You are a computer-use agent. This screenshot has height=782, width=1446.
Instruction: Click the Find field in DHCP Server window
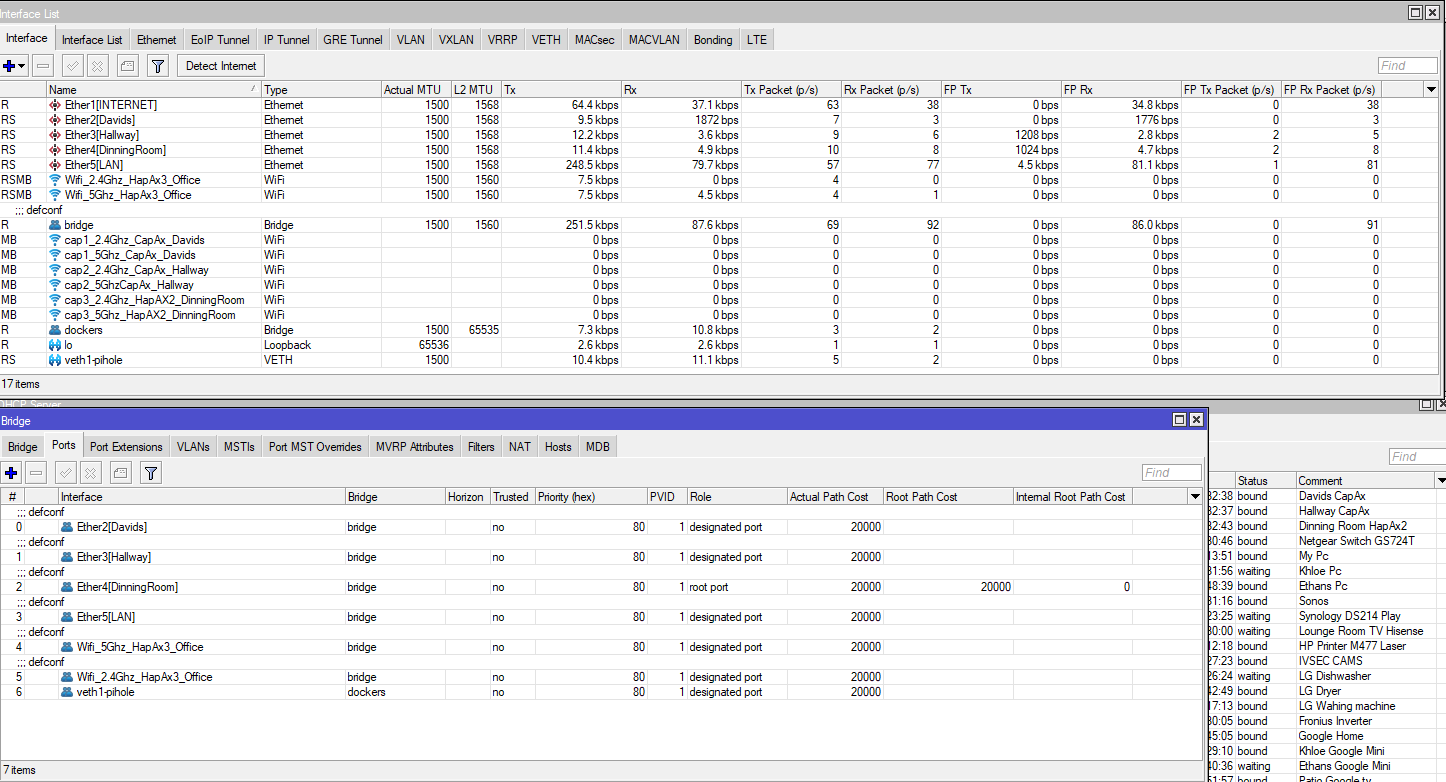(x=1418, y=457)
